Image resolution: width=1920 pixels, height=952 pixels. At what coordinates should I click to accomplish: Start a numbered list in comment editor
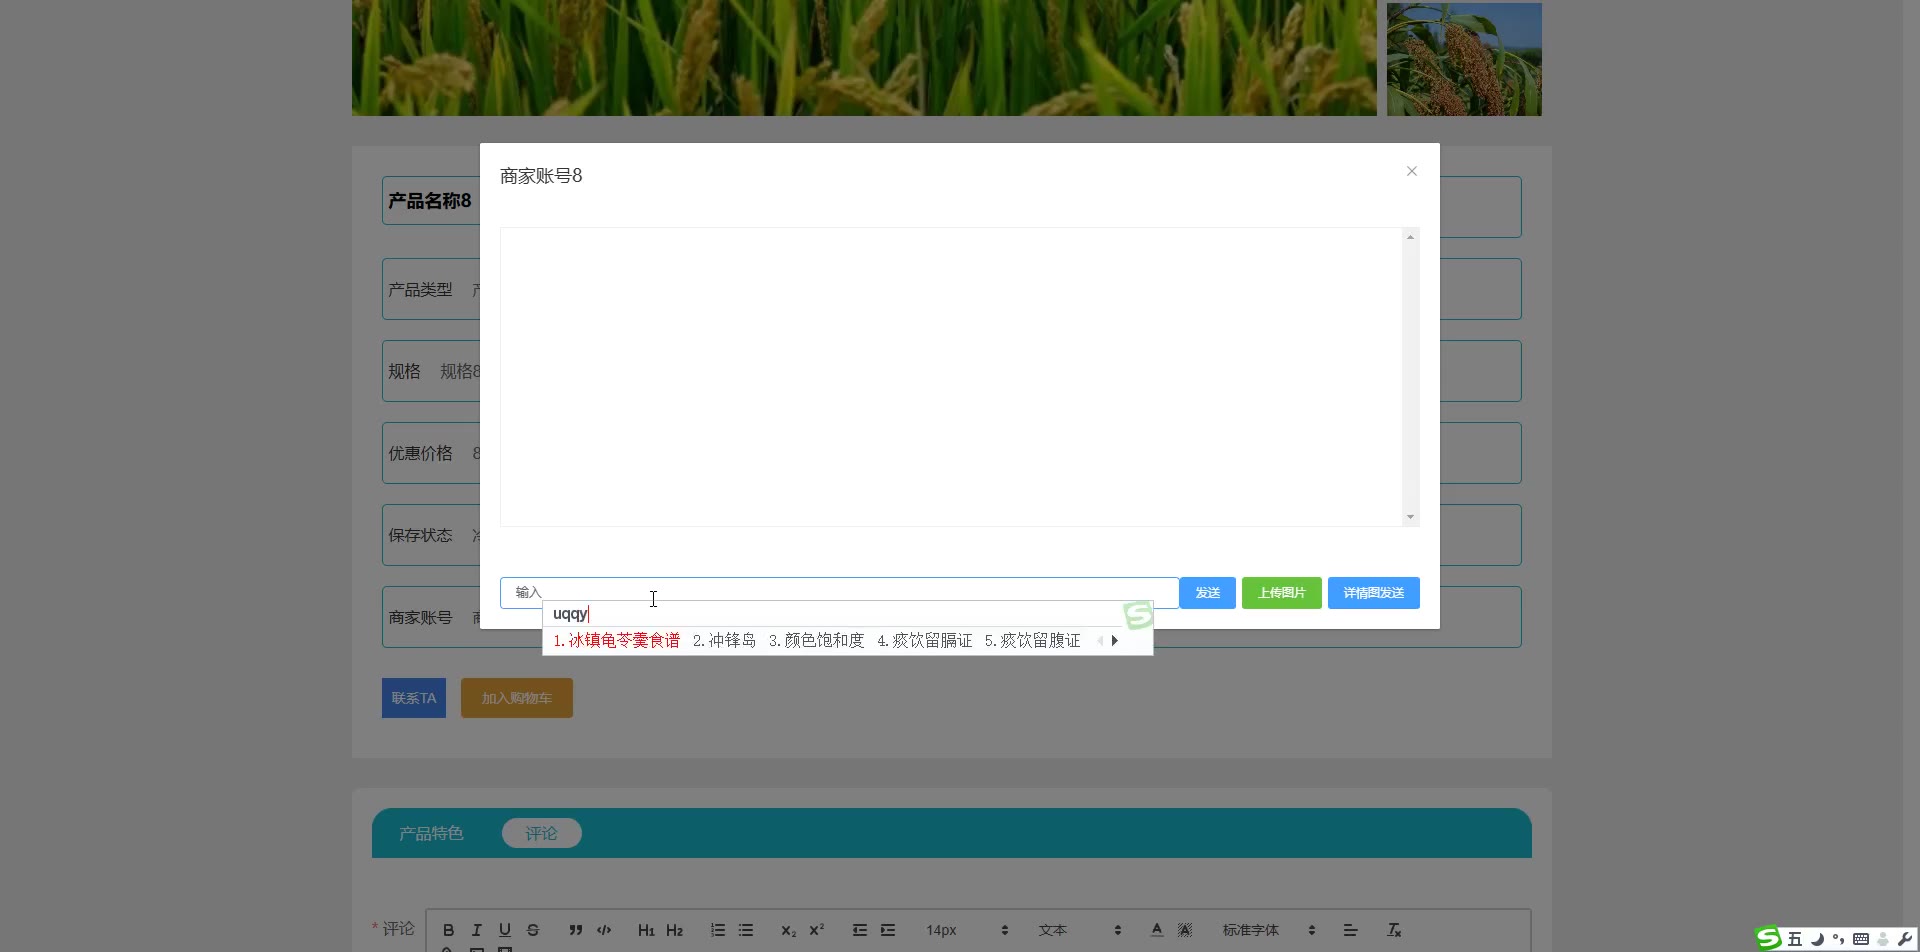click(x=718, y=930)
